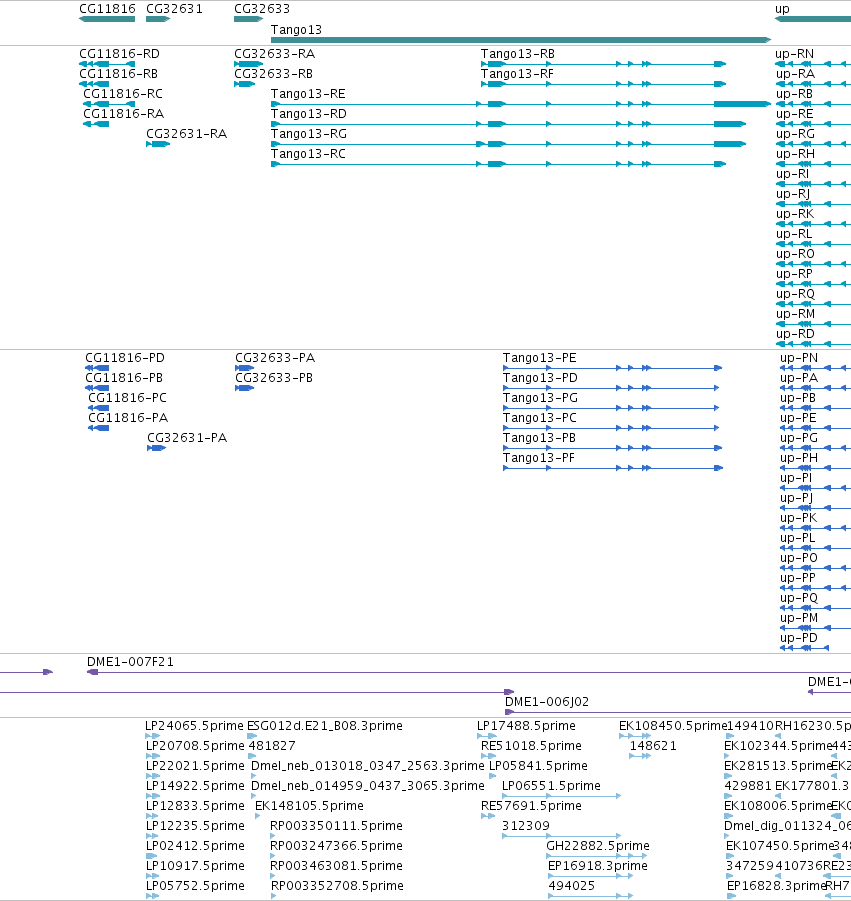Select the 312309 feature label
The width and height of the screenshot is (851, 901).
[526, 826]
